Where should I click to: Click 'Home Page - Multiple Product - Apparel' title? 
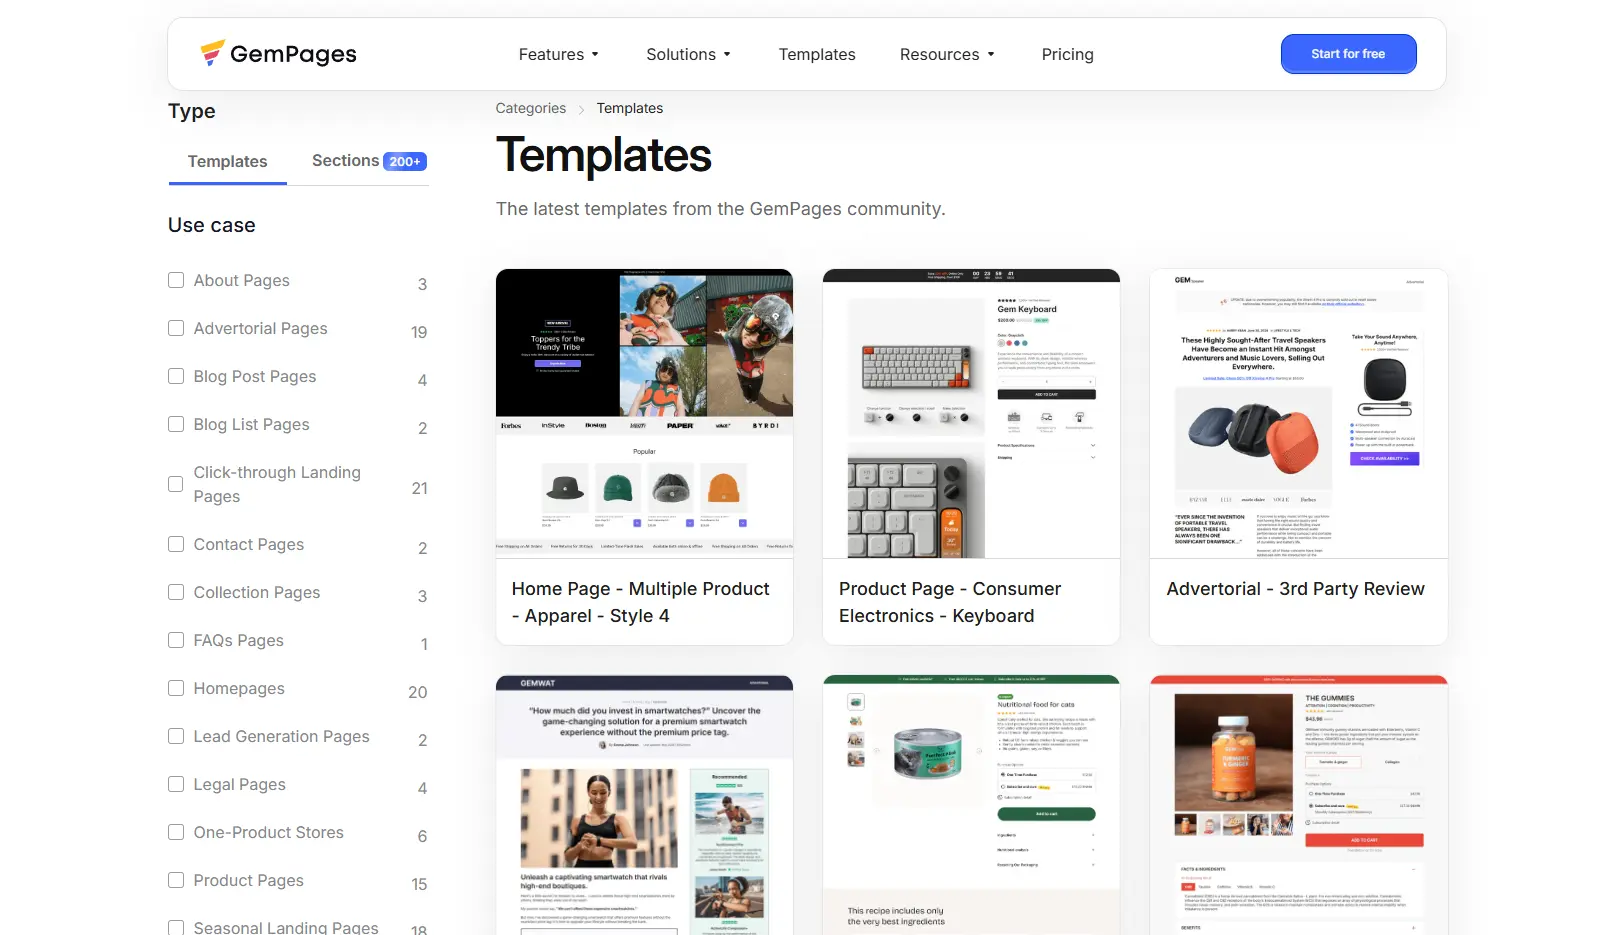pos(641,602)
